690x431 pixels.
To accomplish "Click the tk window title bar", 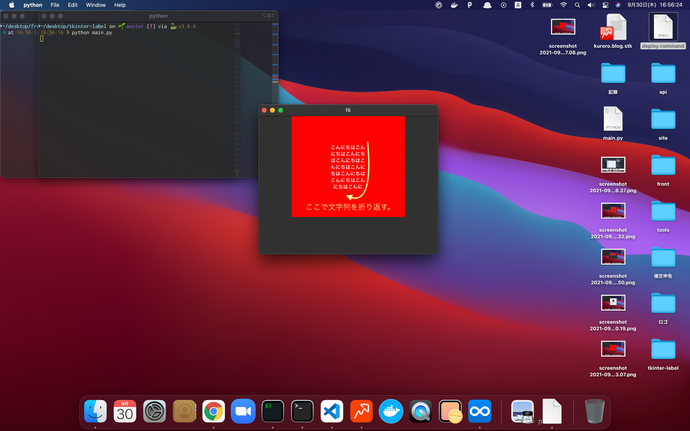I will tap(348, 110).
